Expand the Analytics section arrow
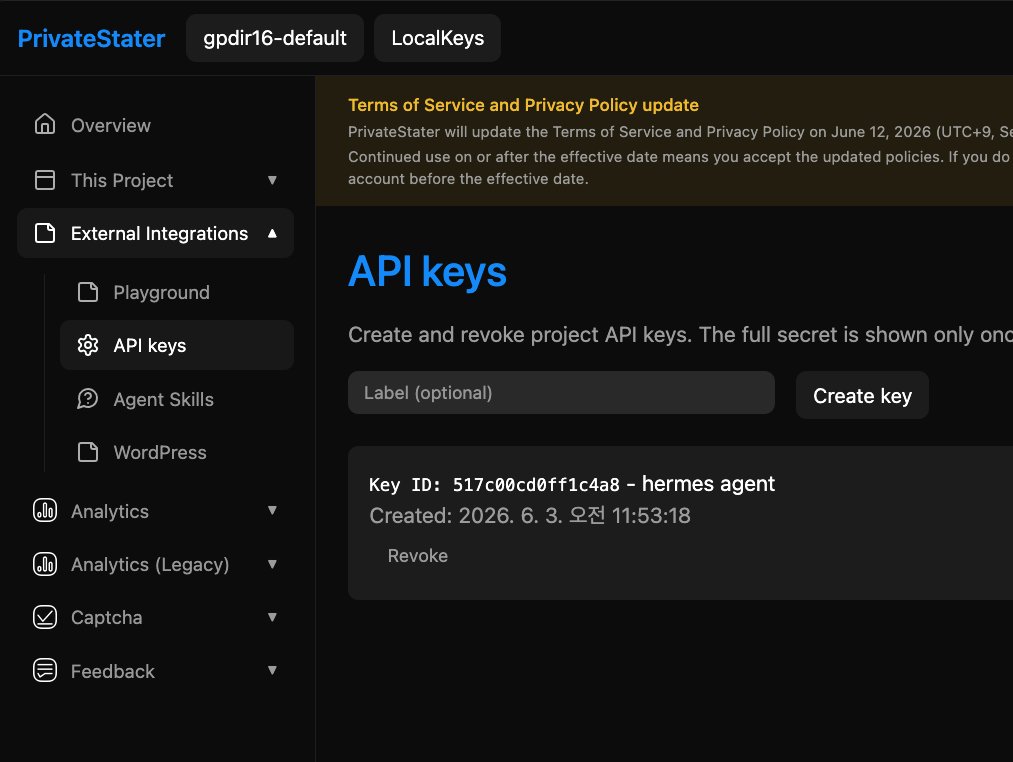Image resolution: width=1013 pixels, height=762 pixels. [272, 511]
